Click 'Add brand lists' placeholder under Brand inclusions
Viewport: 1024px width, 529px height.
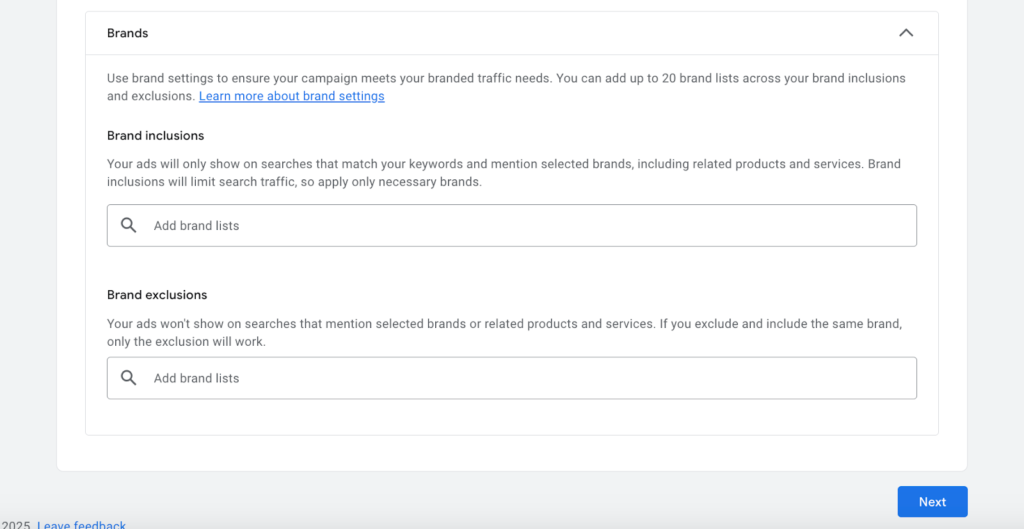[196, 226]
